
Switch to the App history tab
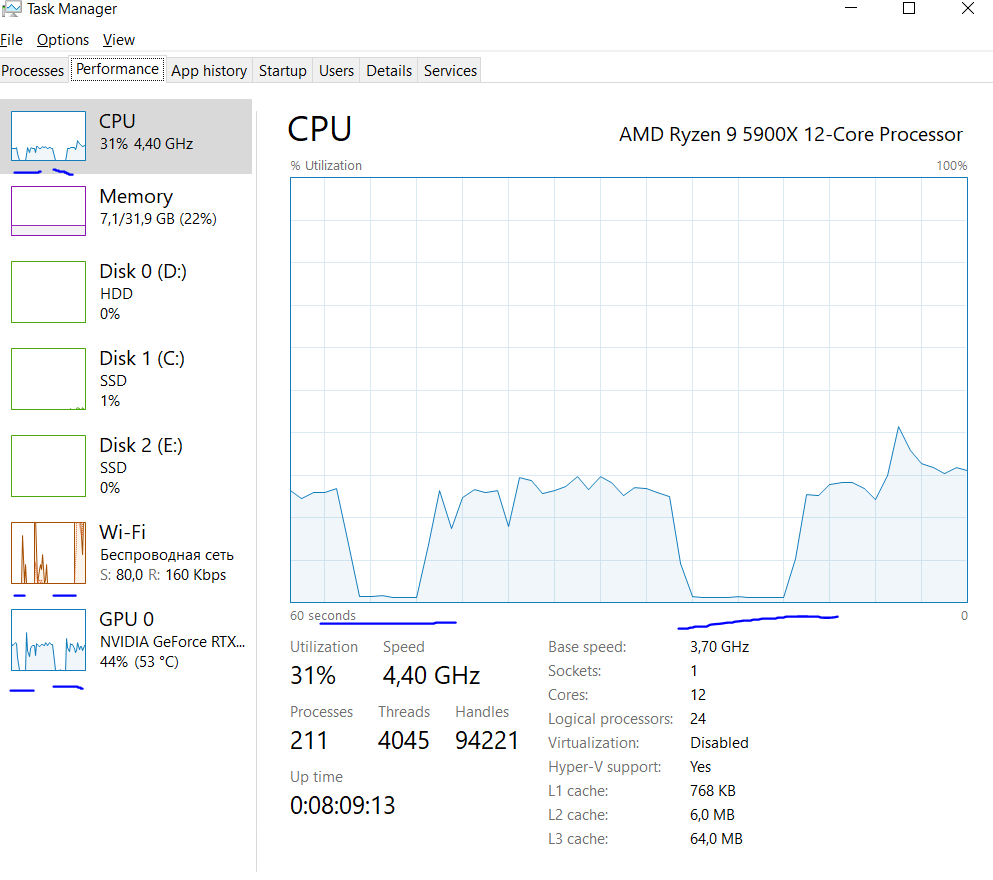209,71
